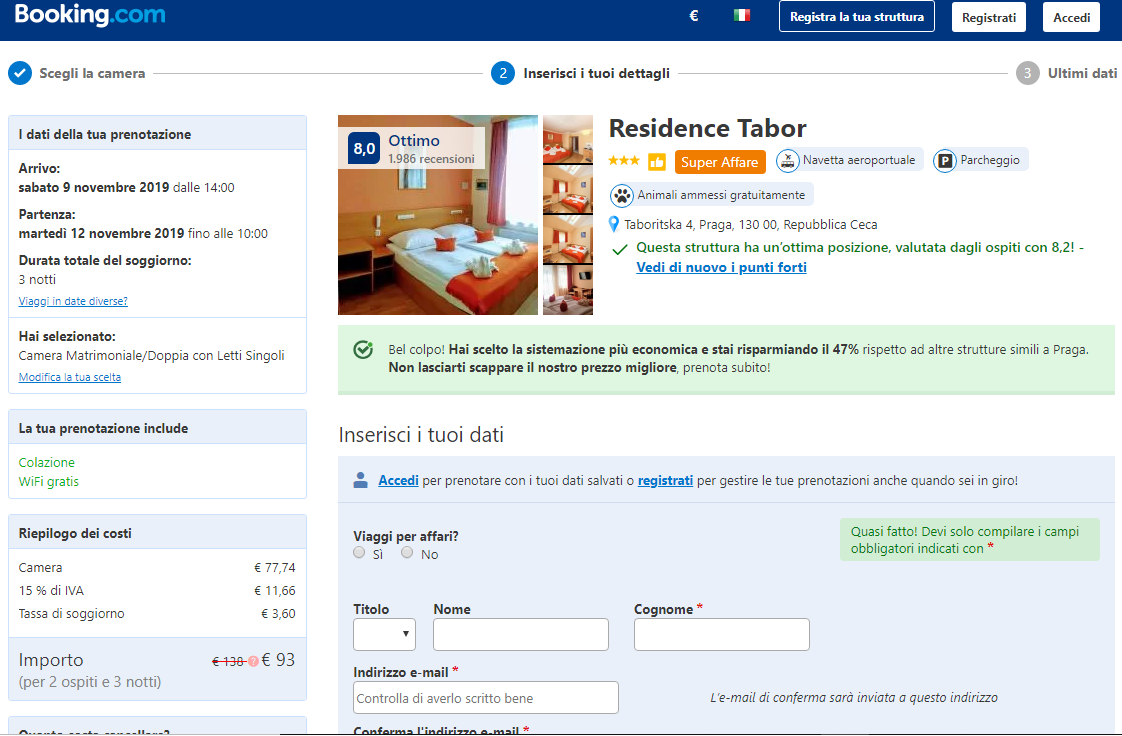Click Registra la tua struttura button

[857, 16]
